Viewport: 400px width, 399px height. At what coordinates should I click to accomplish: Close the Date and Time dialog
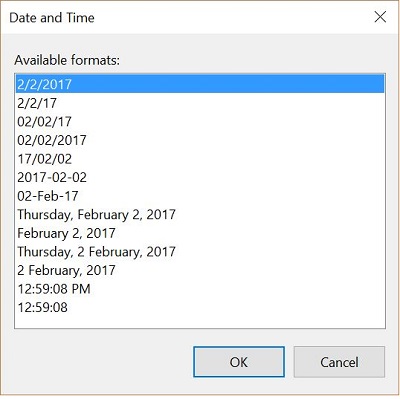point(380,17)
